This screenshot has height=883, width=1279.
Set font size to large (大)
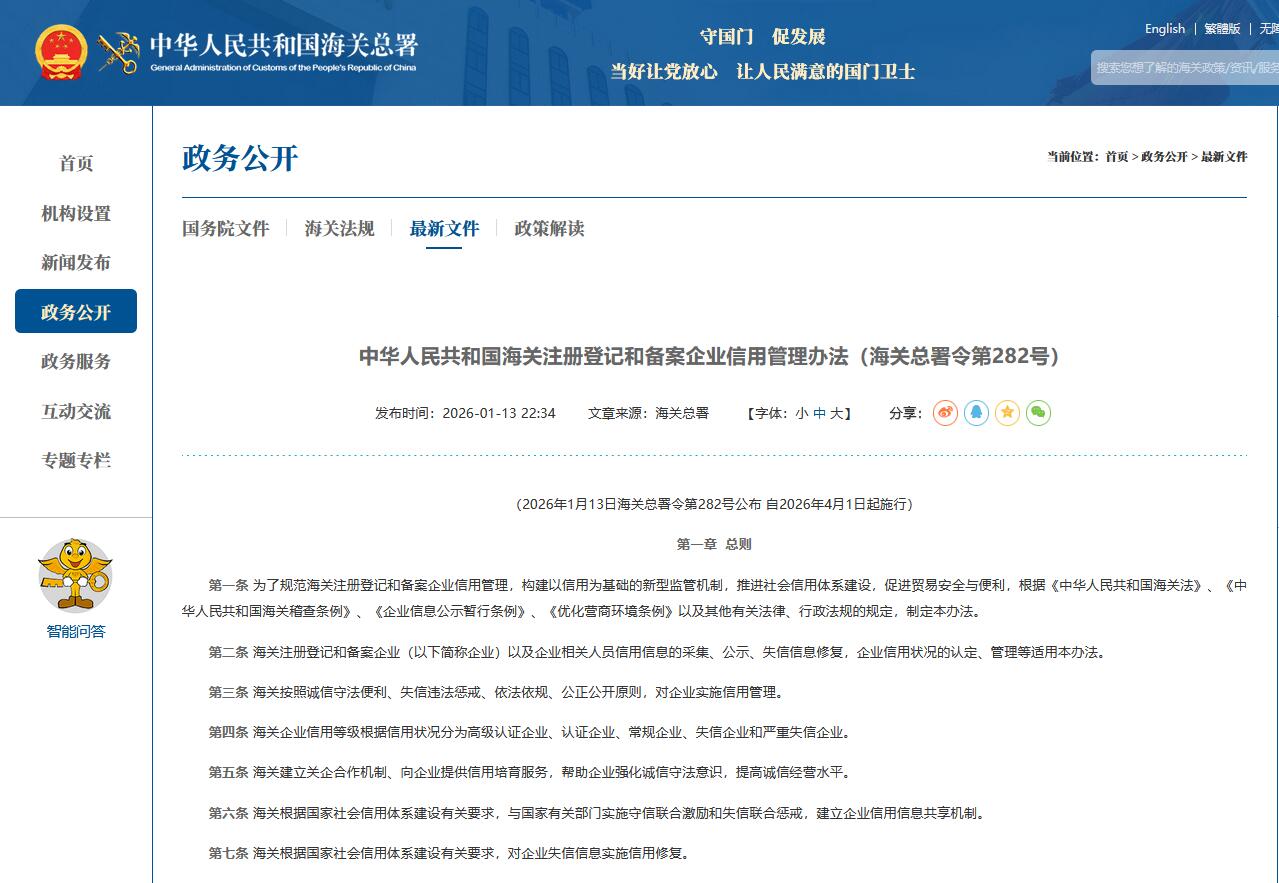[836, 413]
